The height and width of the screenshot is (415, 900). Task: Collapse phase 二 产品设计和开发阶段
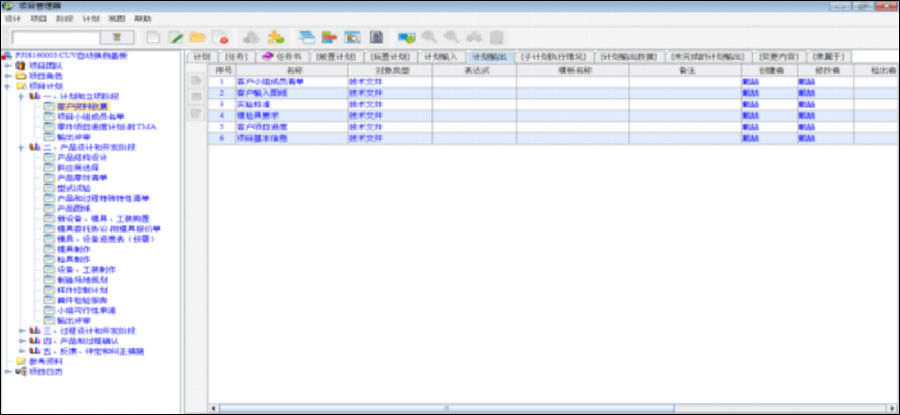(21, 147)
